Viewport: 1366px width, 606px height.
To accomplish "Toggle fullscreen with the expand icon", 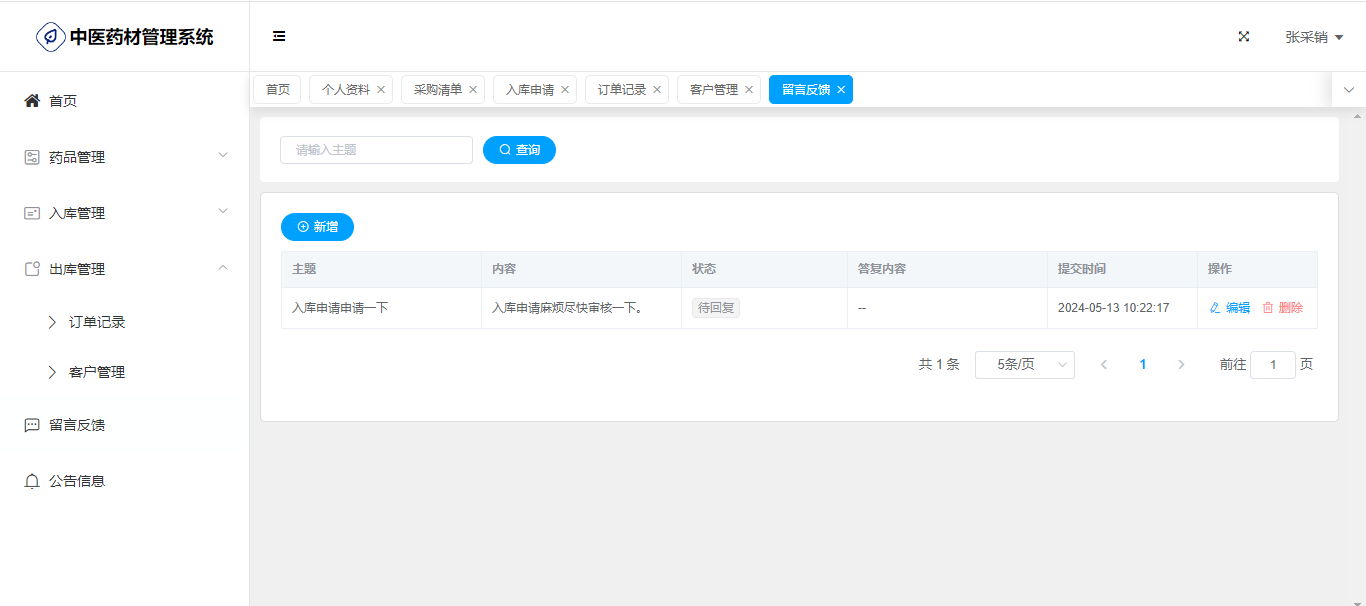I will point(1244,36).
